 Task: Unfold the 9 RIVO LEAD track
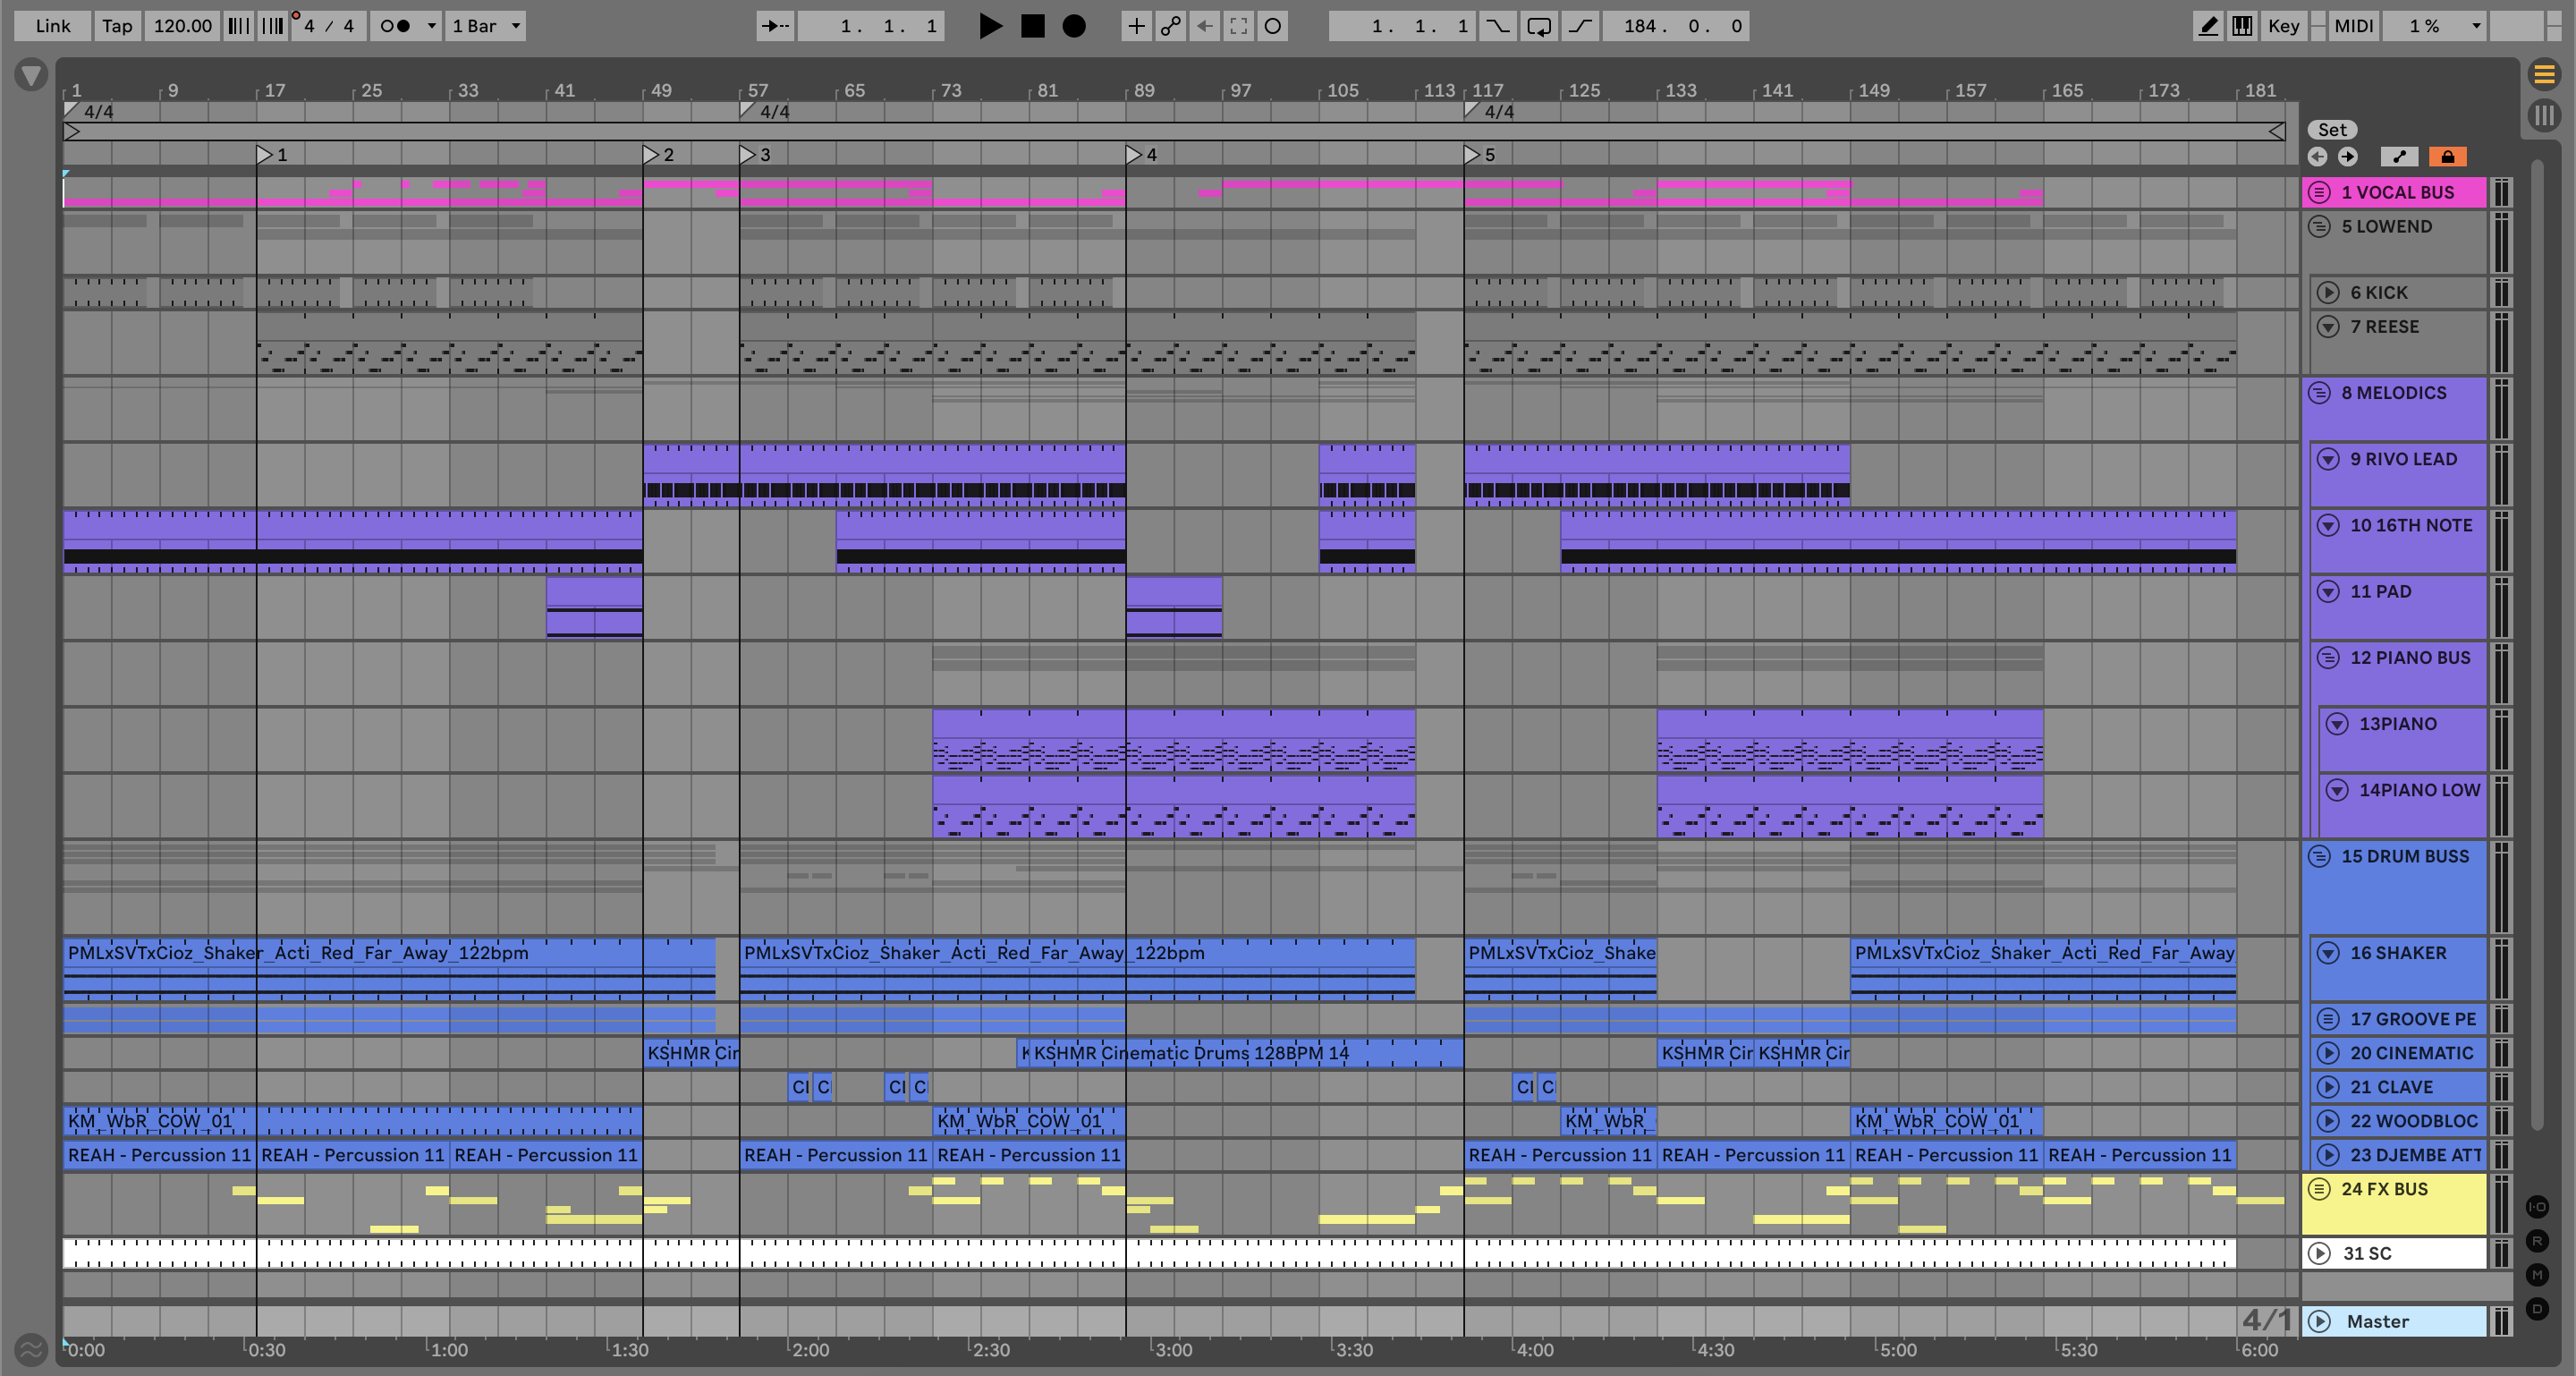pos(2328,459)
